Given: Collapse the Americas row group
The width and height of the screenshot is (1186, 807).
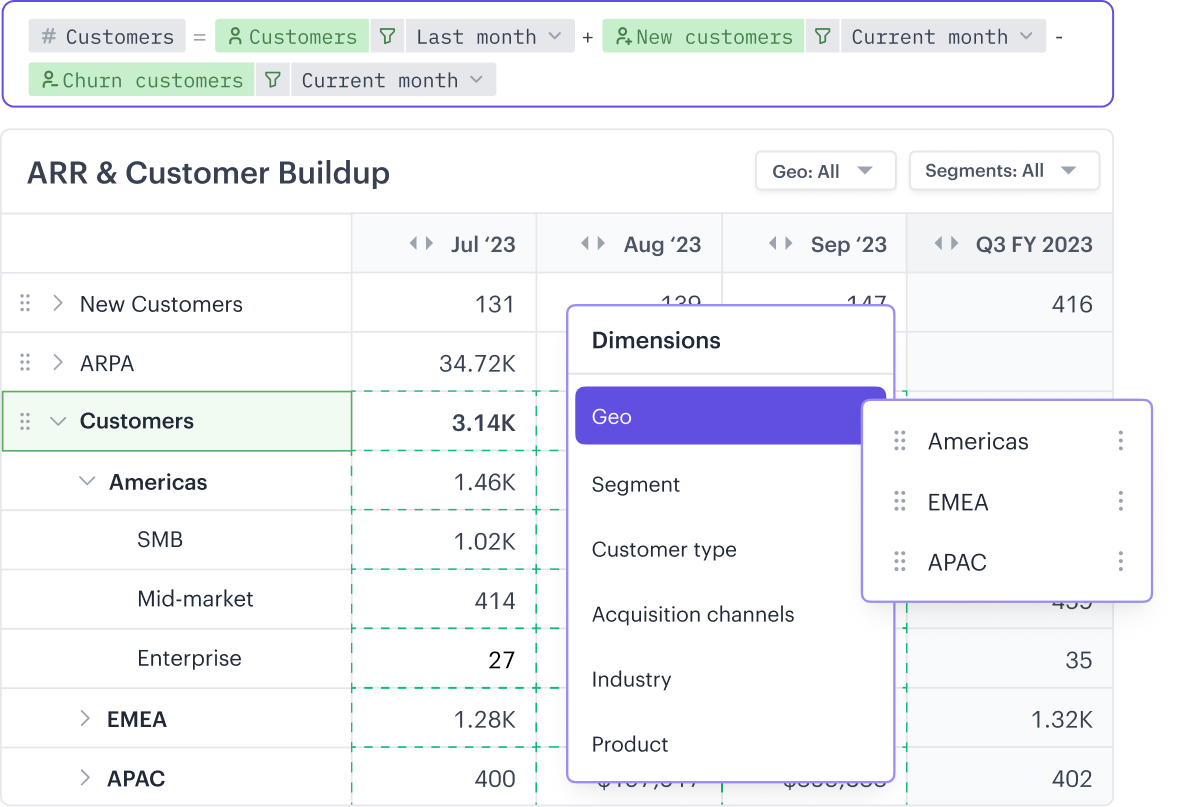Looking at the screenshot, I should click(88, 482).
